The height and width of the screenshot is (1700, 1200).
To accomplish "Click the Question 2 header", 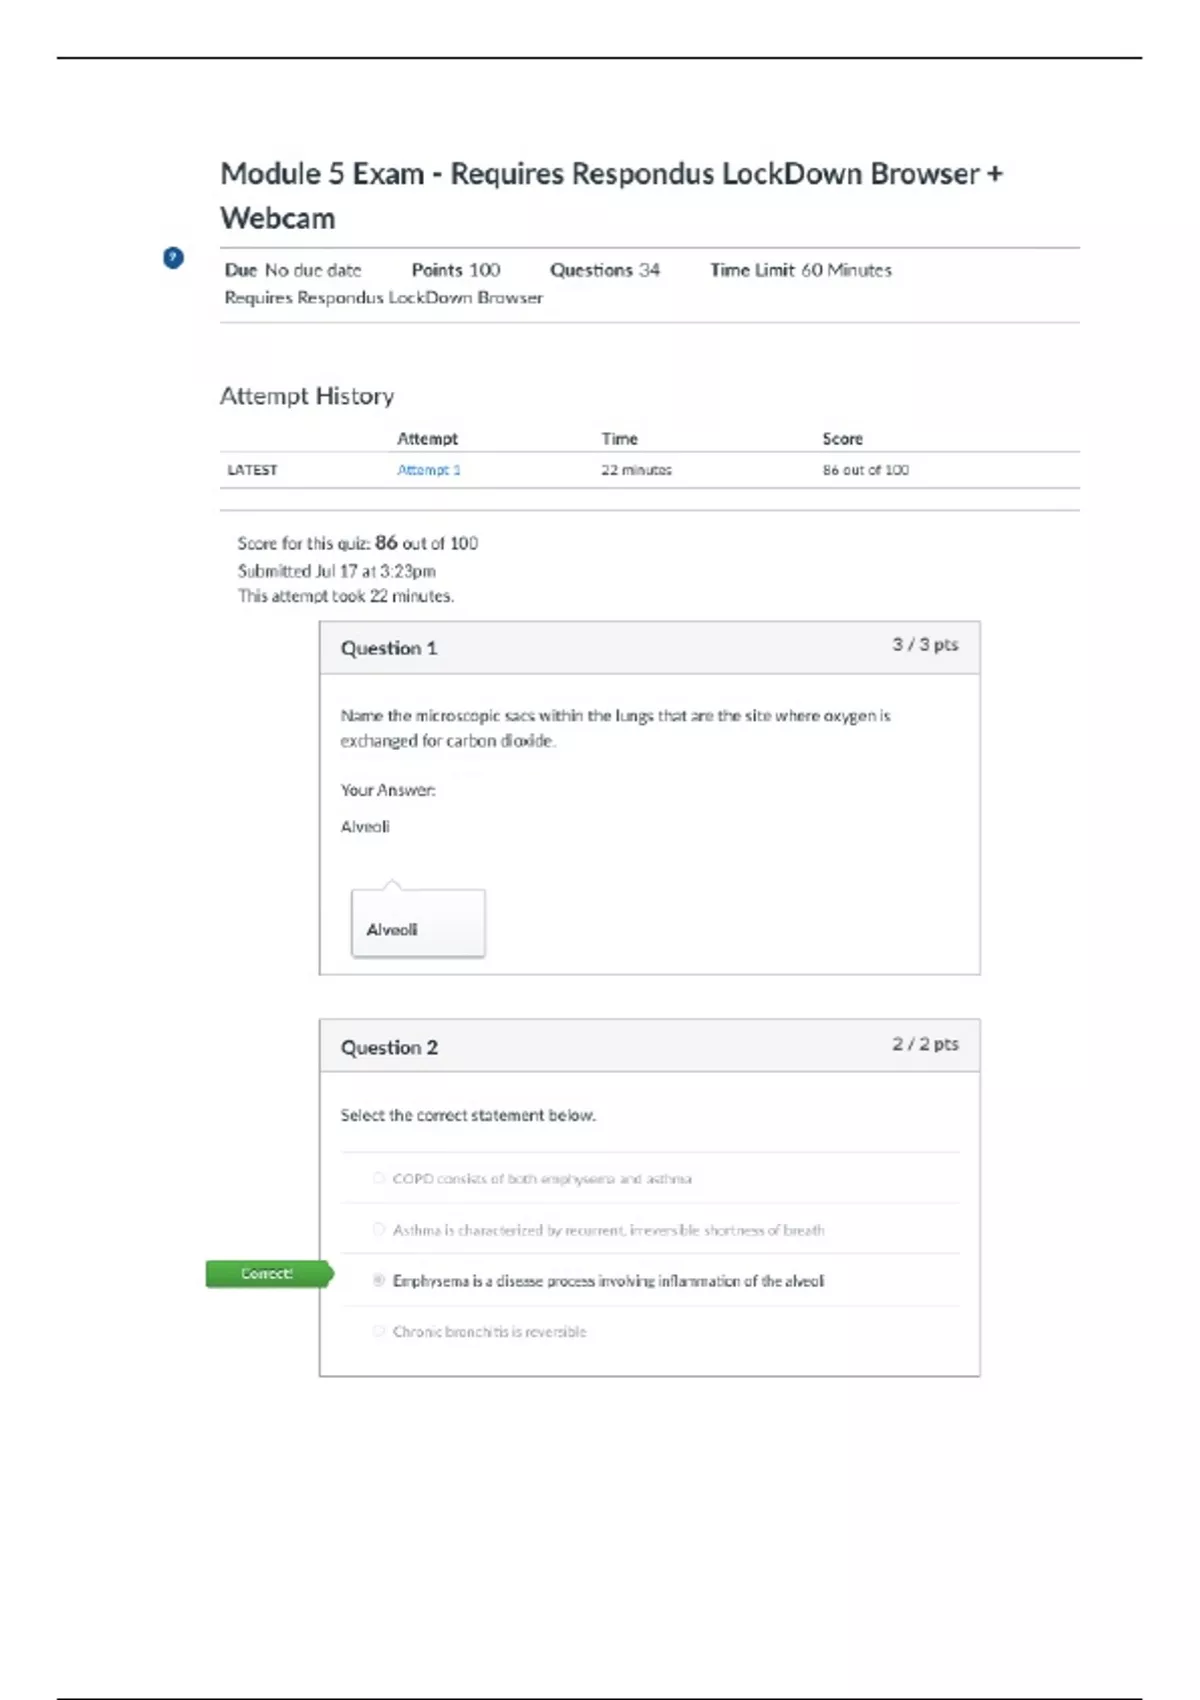I will coord(389,1047).
